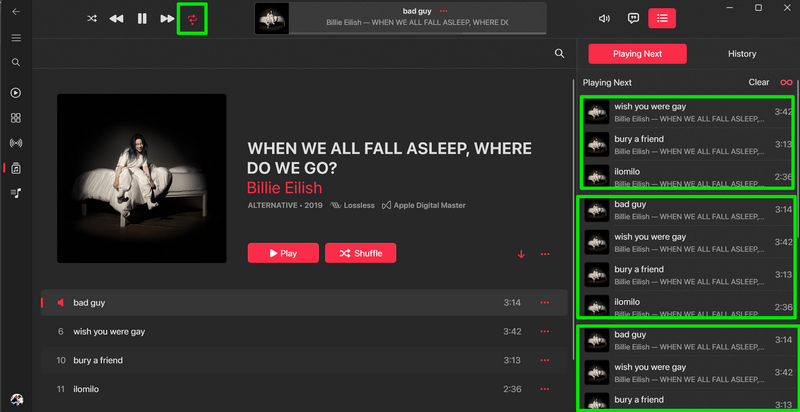This screenshot has height=412, width=800.
Task: Pause the current song
Action: point(142,19)
